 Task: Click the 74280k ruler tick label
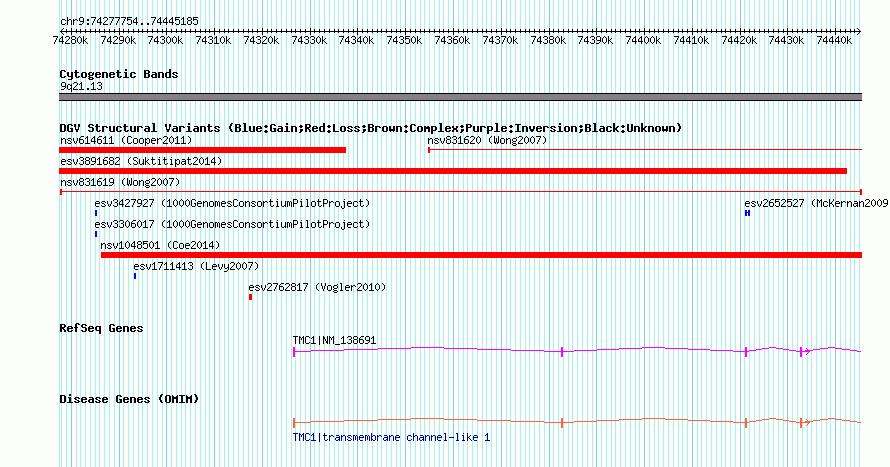click(70, 40)
